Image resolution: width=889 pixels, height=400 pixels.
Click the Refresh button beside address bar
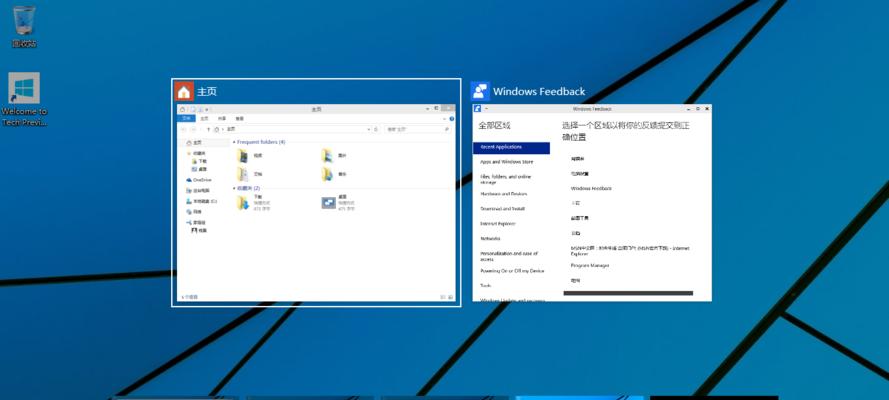[376, 129]
